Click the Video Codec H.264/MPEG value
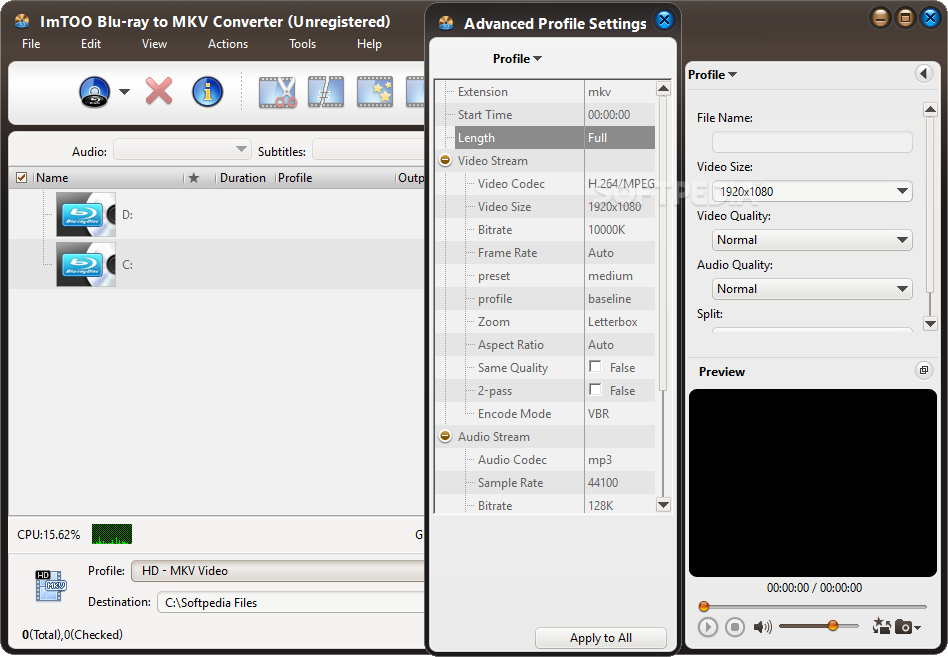Image resolution: width=948 pixels, height=657 pixels. click(621, 183)
